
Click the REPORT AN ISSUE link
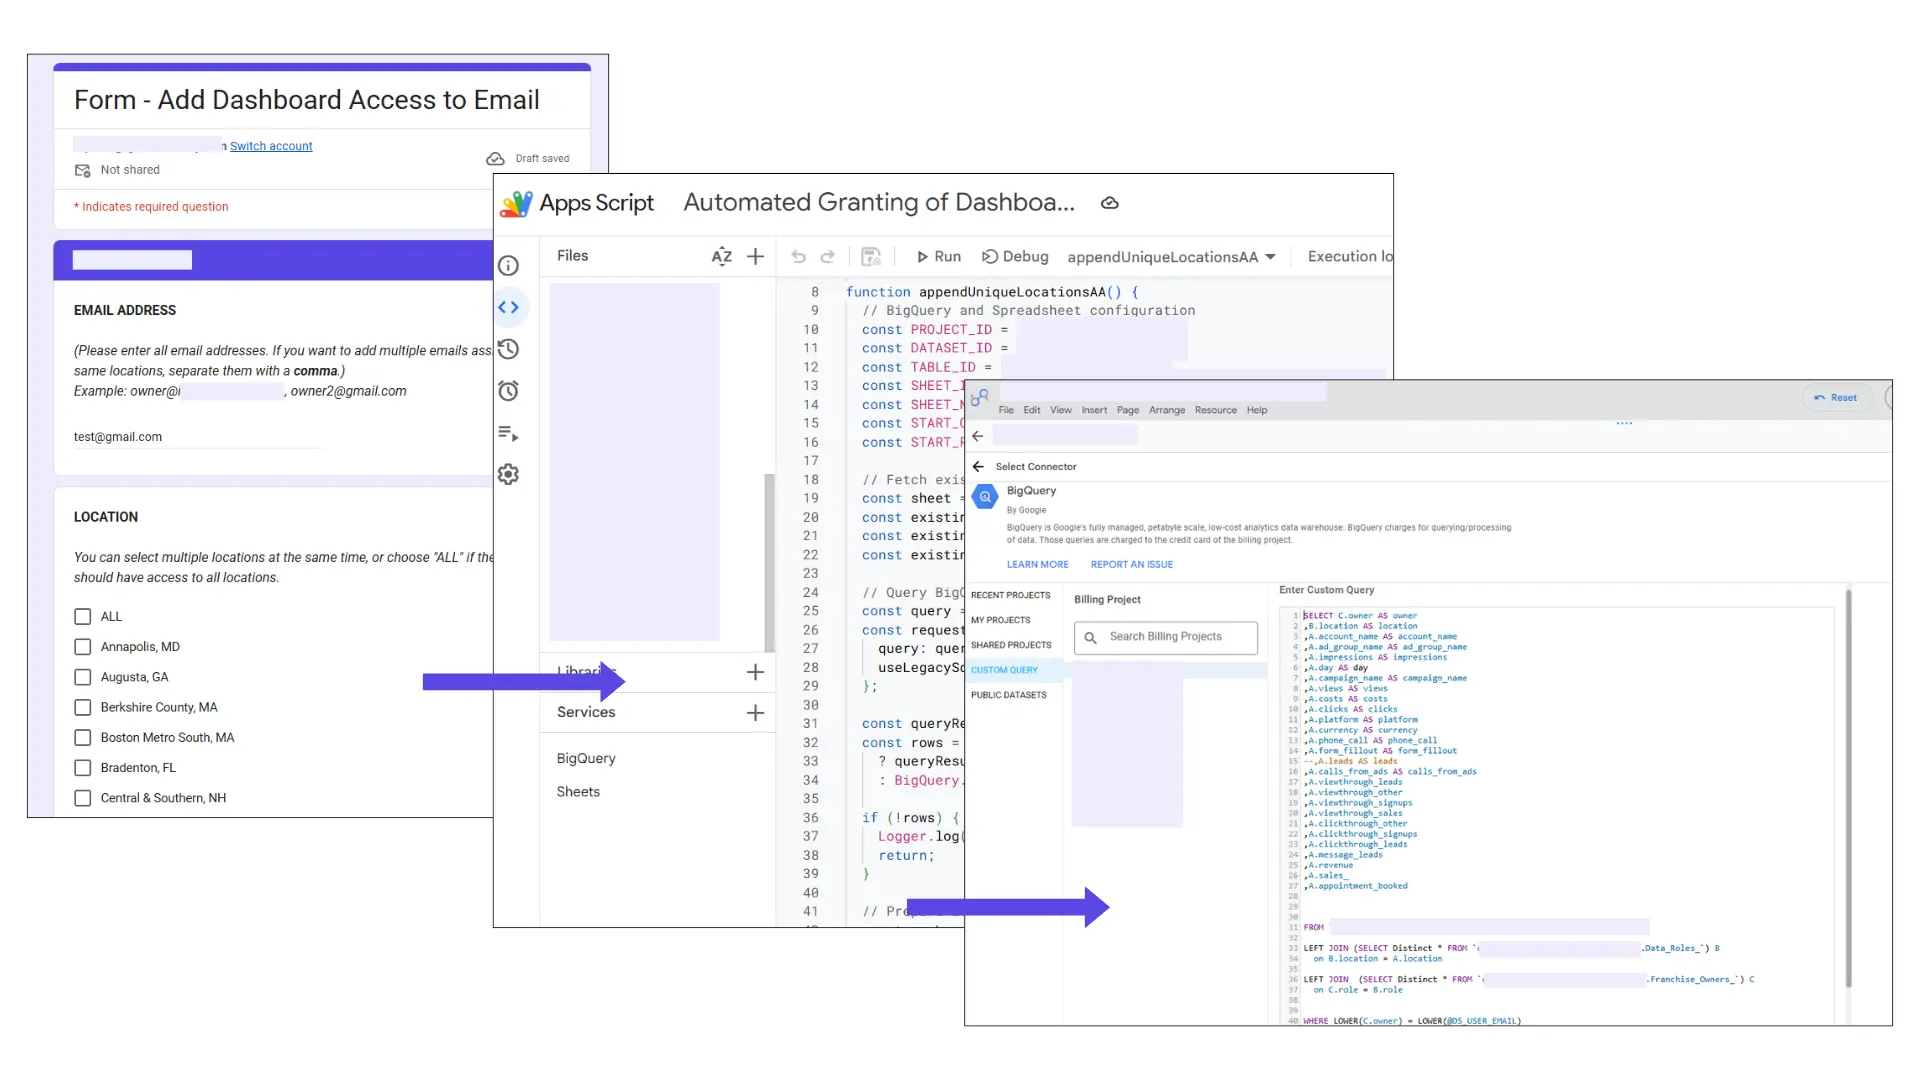pyautogui.click(x=1132, y=565)
